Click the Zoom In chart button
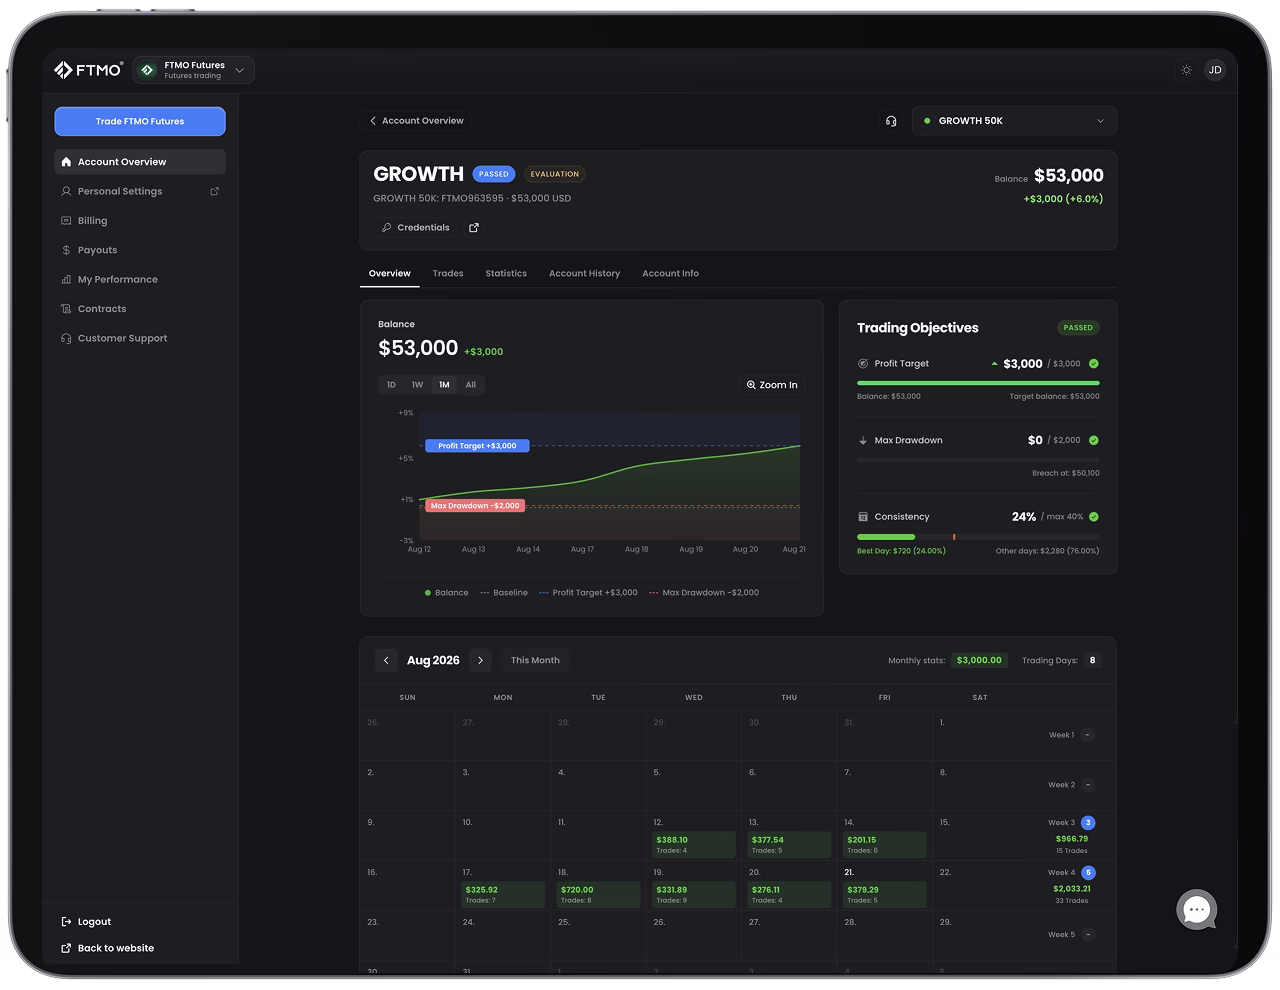 tap(772, 385)
